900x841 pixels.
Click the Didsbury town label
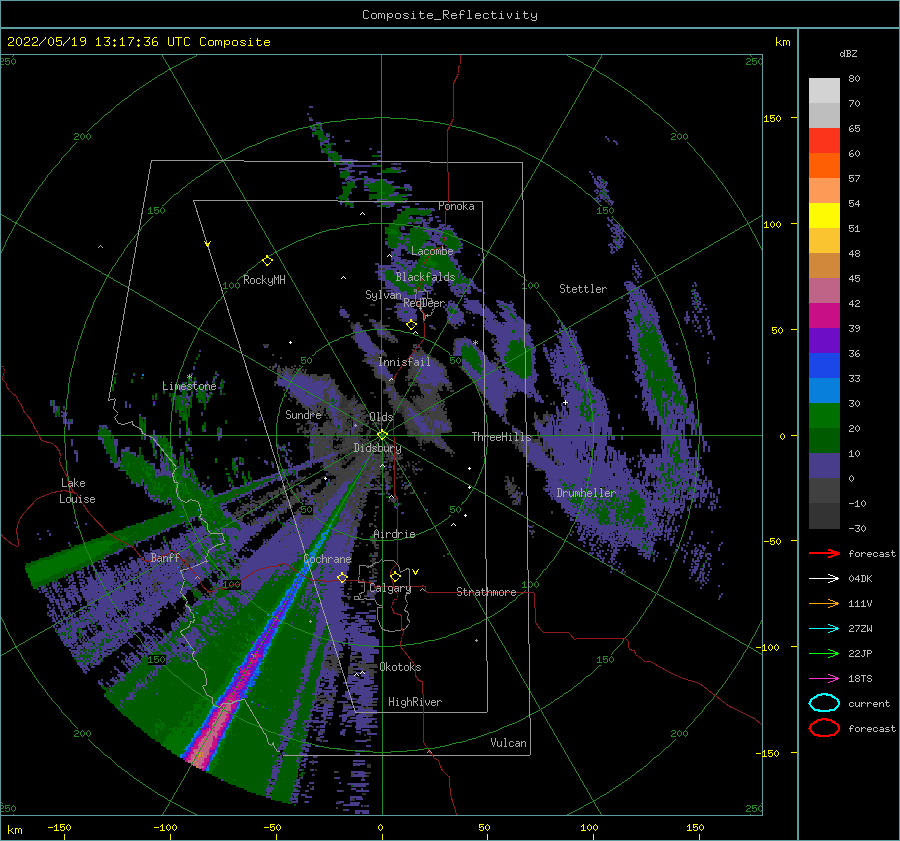(x=377, y=448)
